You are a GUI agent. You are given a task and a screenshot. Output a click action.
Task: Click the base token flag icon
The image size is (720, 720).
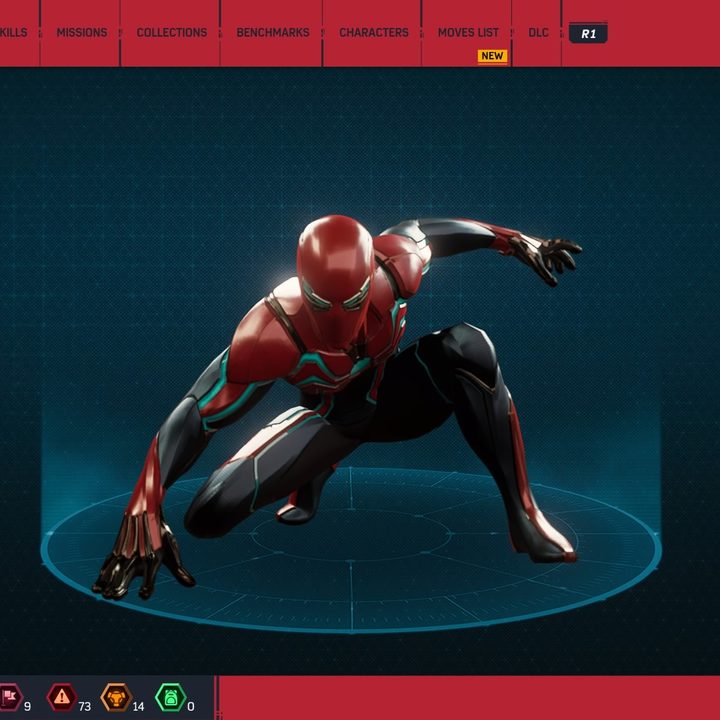[x=10, y=697]
